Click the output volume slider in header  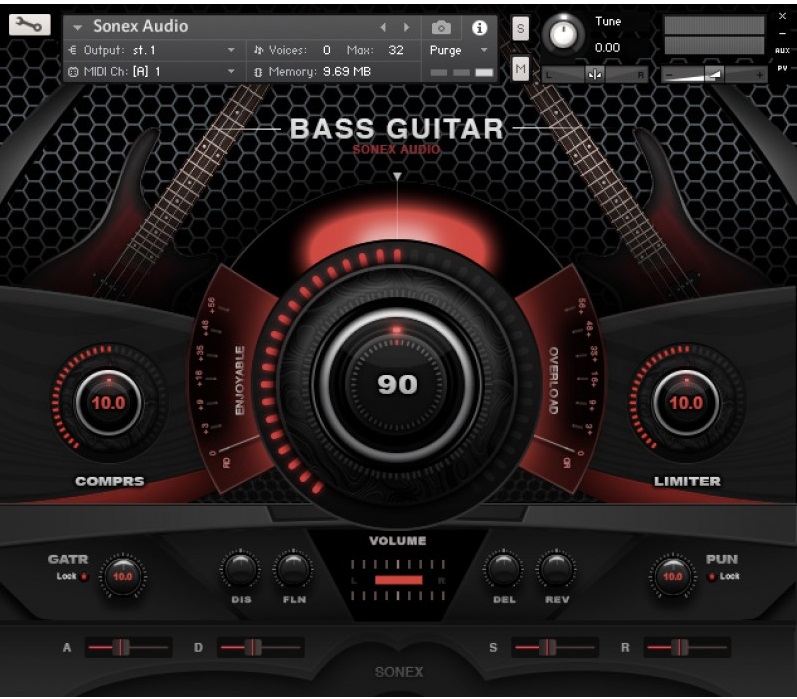714,75
